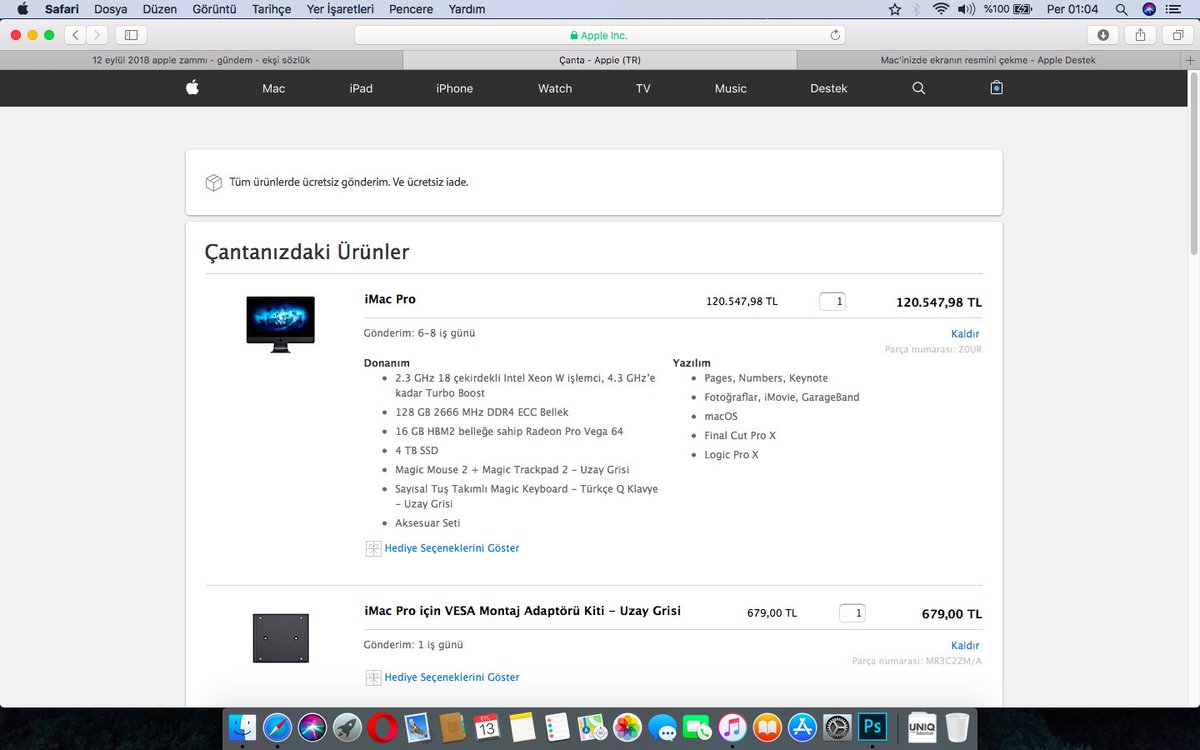
Task: Switch to the Apple Destek screenshot tab
Action: click(988, 60)
